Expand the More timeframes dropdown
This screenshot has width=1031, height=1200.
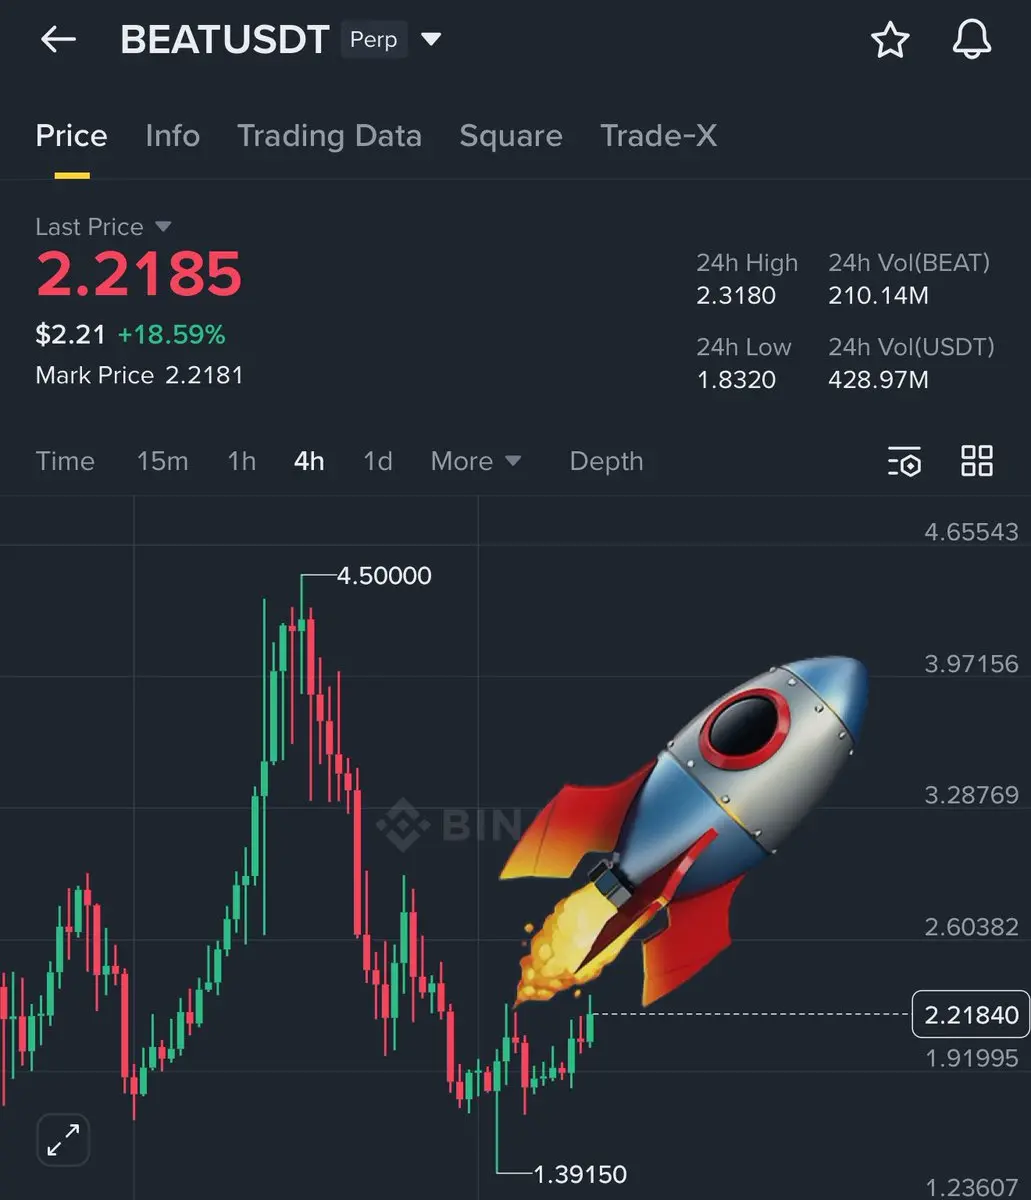coord(476,461)
